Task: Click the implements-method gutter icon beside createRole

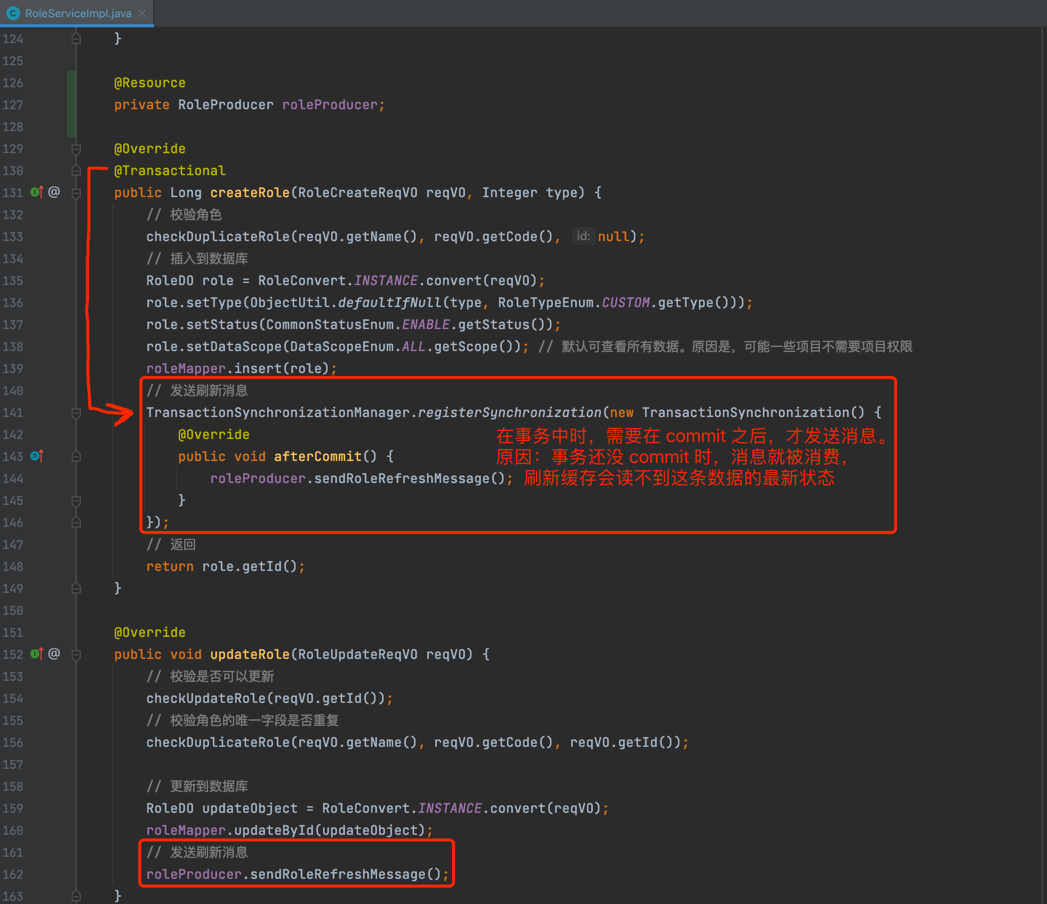Action: [x=36, y=192]
